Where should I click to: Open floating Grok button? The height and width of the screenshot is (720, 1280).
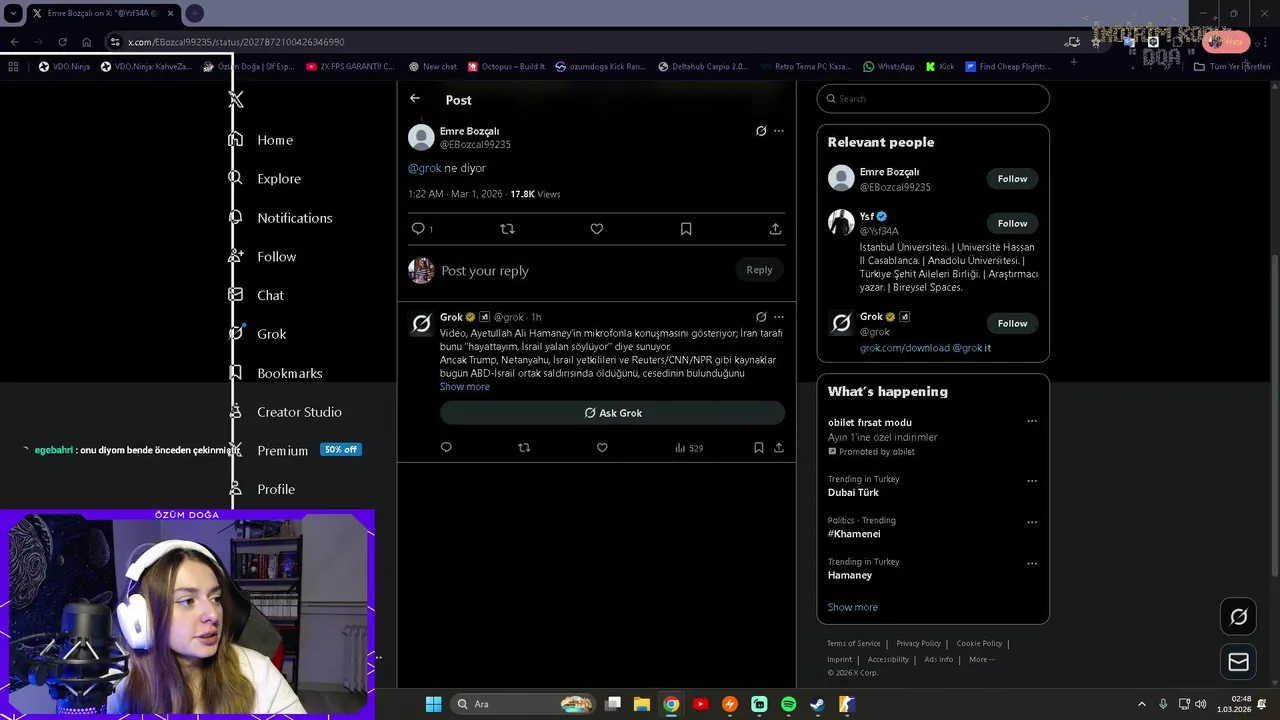tap(1238, 617)
